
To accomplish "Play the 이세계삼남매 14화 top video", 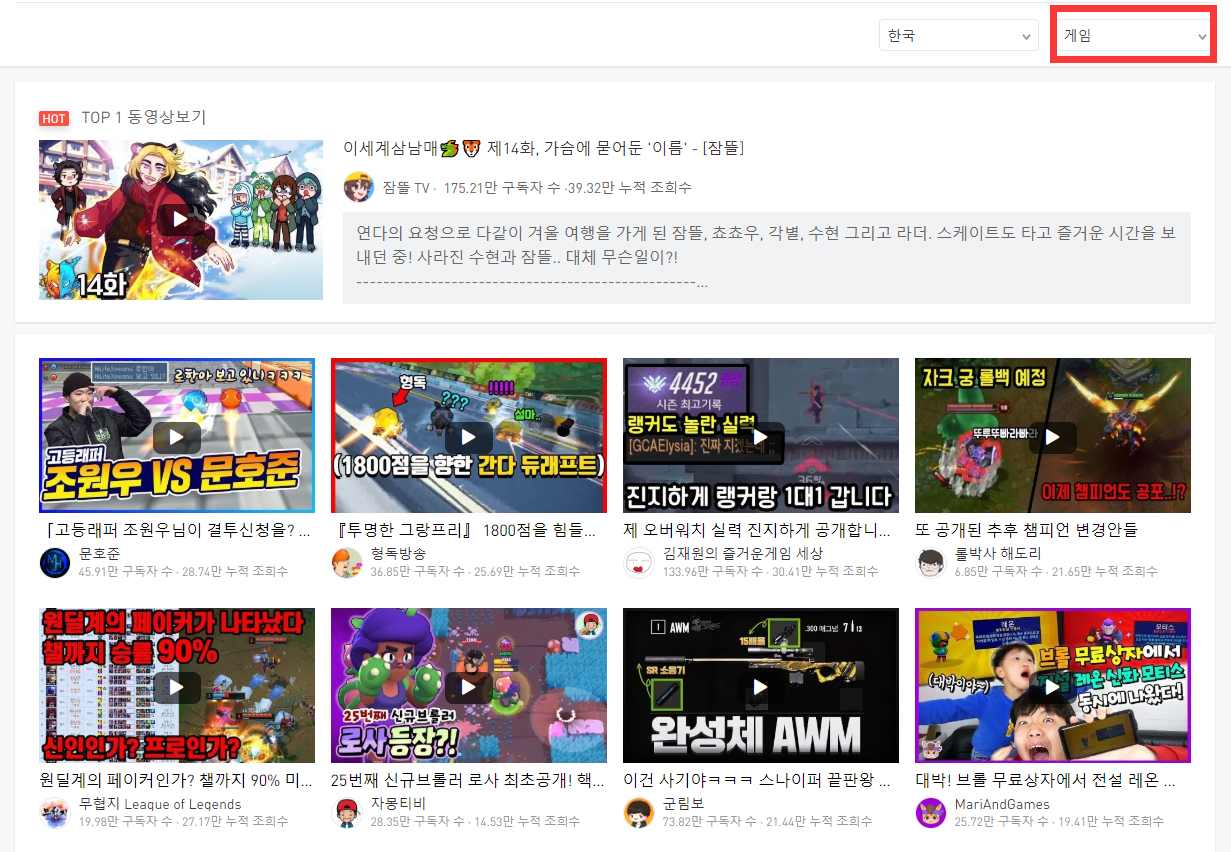I will [x=181, y=220].
